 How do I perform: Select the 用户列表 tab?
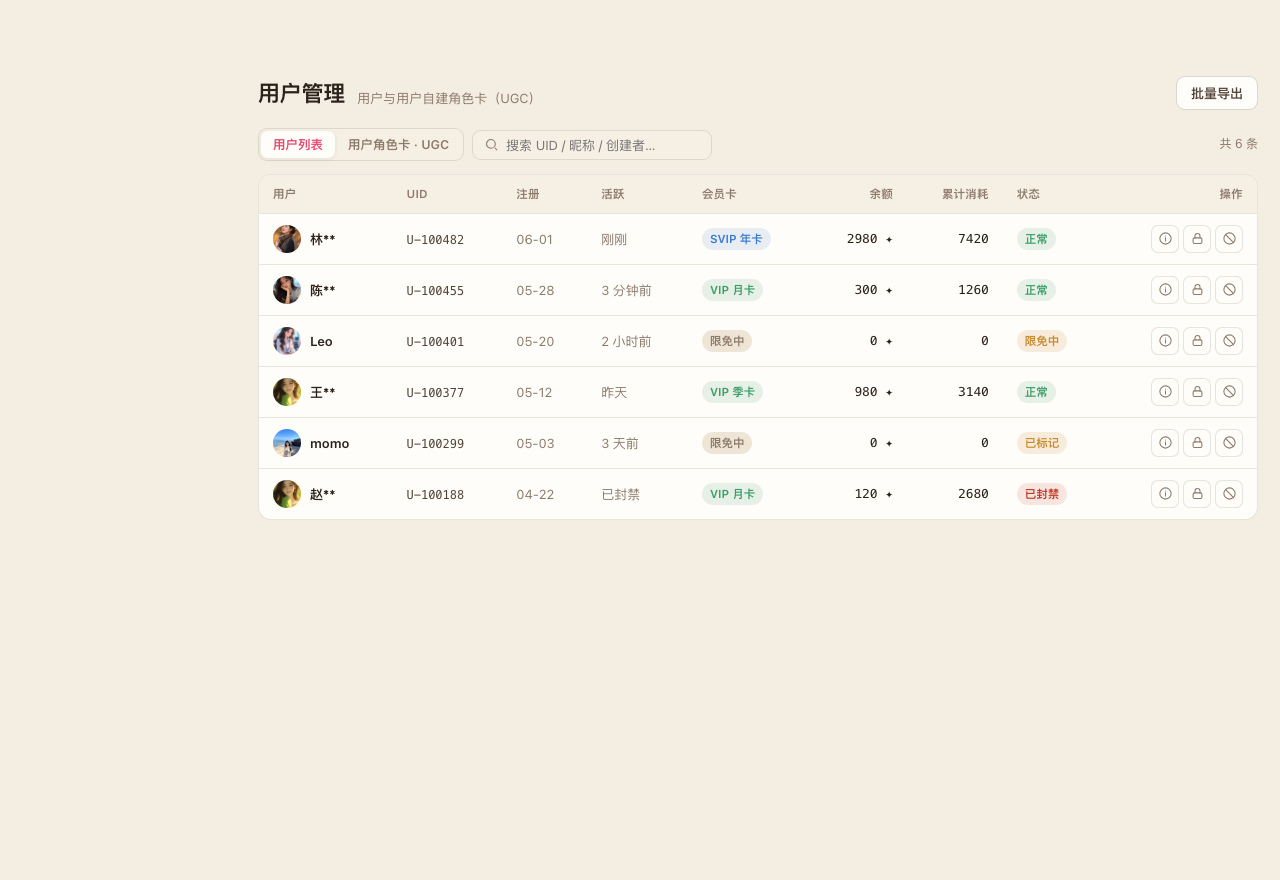[x=298, y=145]
